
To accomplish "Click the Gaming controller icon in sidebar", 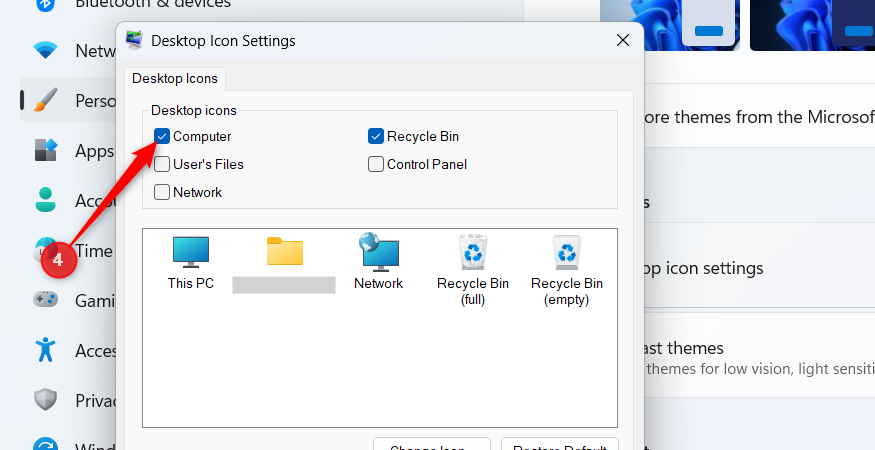I will pyautogui.click(x=46, y=300).
